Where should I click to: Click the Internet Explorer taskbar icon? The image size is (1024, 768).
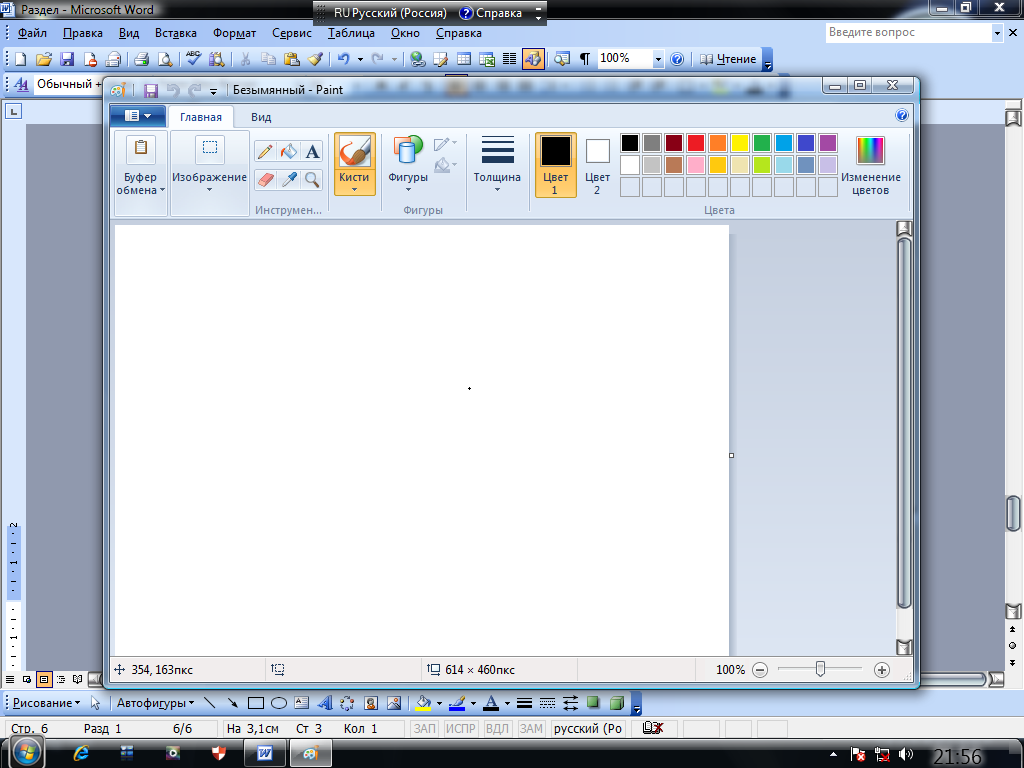click(82, 753)
